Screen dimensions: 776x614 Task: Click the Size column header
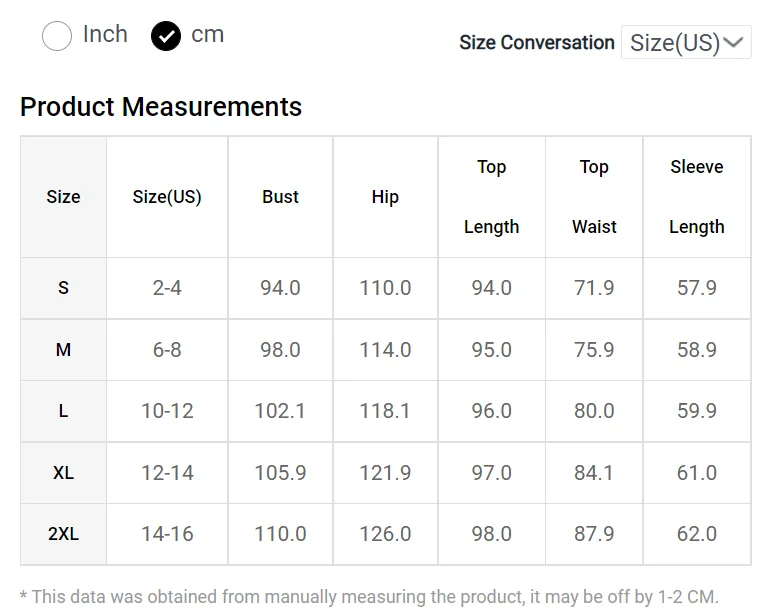63,197
